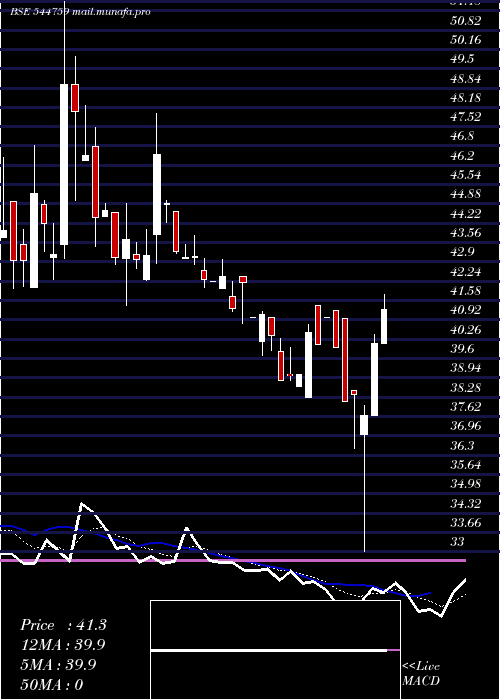The width and height of the screenshot is (500, 700).
Task: Click the MACD histogram box at bottom
Action: [x=275, y=650]
